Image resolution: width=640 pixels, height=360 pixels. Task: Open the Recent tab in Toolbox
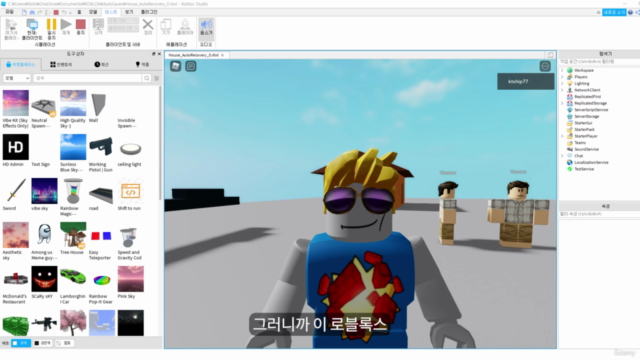[102, 64]
